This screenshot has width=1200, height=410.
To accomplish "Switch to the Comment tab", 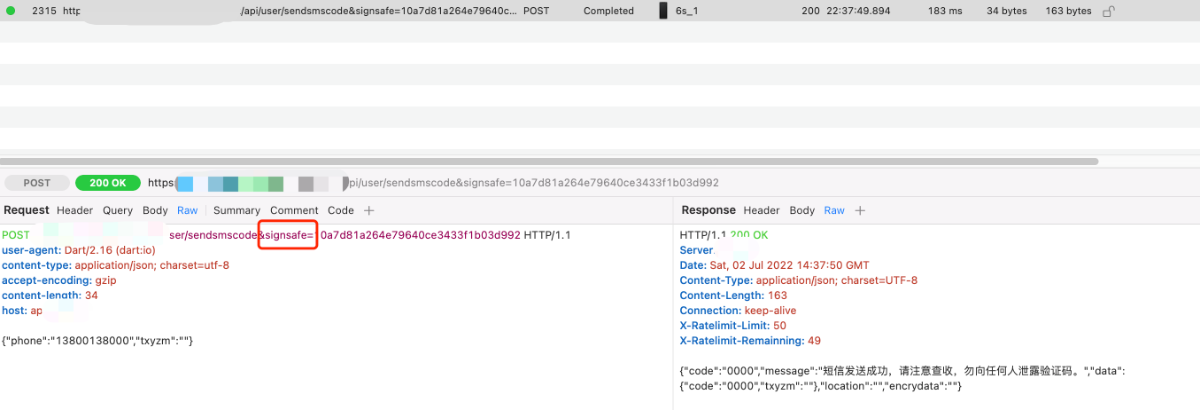I will [294, 211].
